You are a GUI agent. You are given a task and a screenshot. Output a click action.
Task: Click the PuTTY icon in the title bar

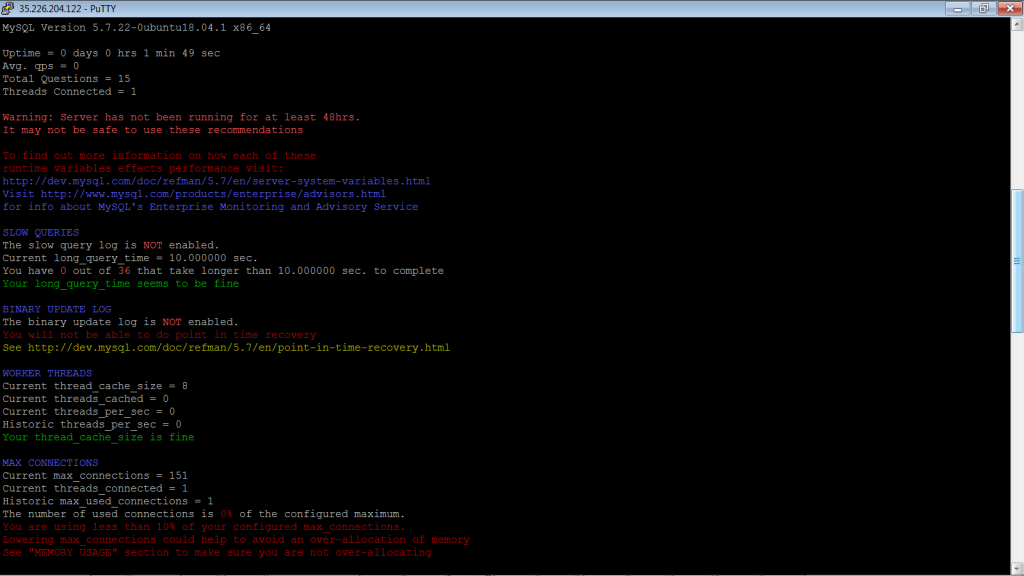[9, 8]
